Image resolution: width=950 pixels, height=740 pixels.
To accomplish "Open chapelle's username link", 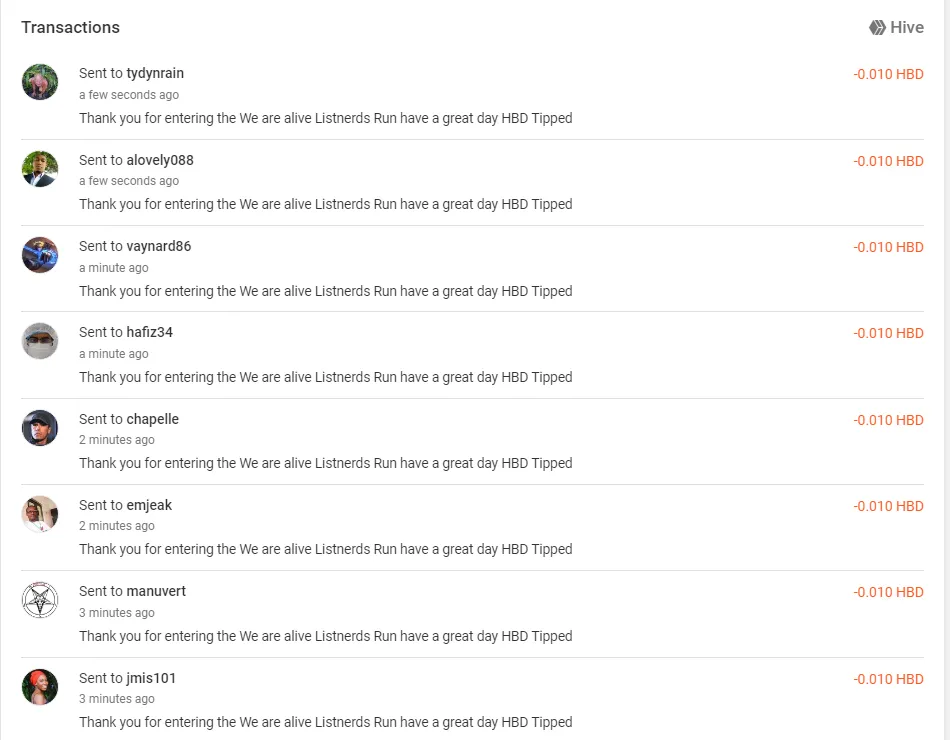I will point(152,419).
